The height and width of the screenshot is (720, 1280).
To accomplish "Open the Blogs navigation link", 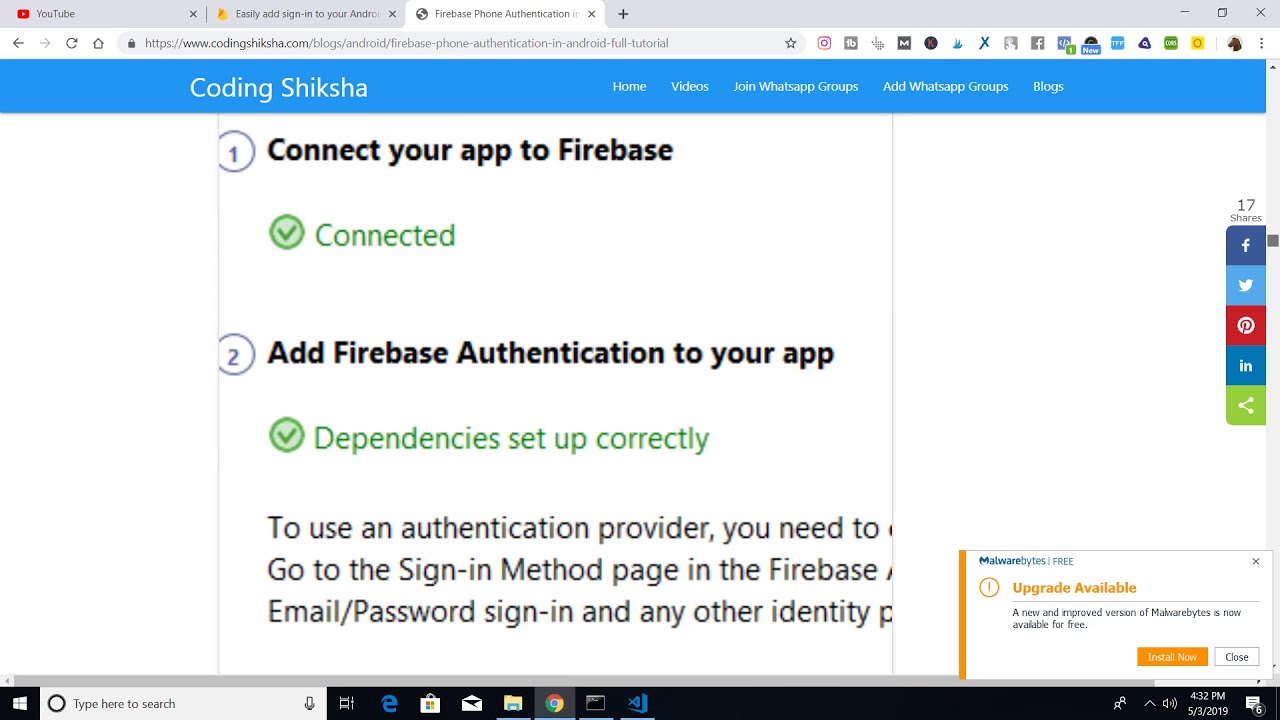I will point(1047,86).
